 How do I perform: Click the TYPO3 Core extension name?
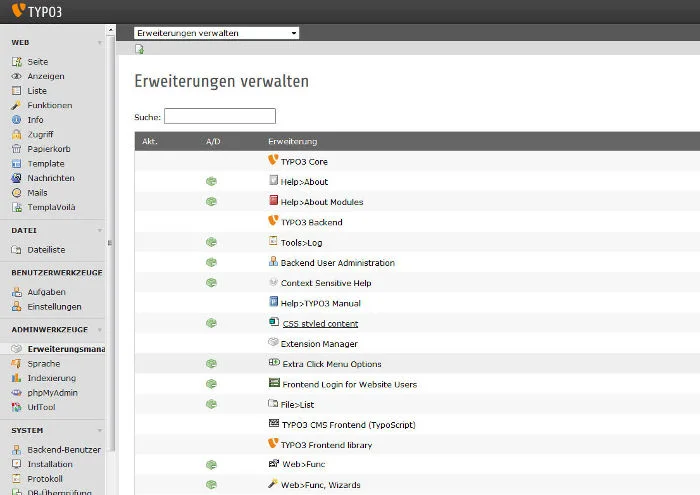pyautogui.click(x=304, y=162)
